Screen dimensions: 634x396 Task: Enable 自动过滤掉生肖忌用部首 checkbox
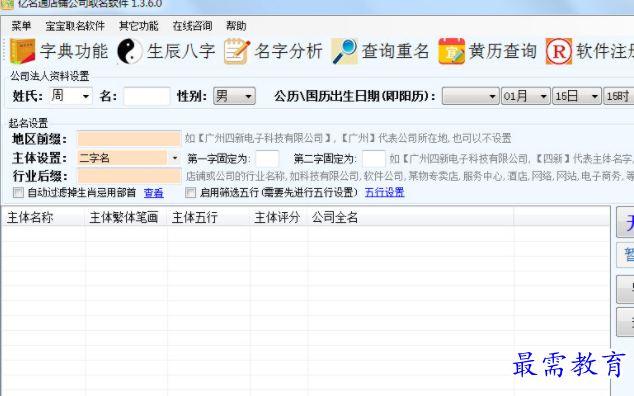(x=18, y=193)
